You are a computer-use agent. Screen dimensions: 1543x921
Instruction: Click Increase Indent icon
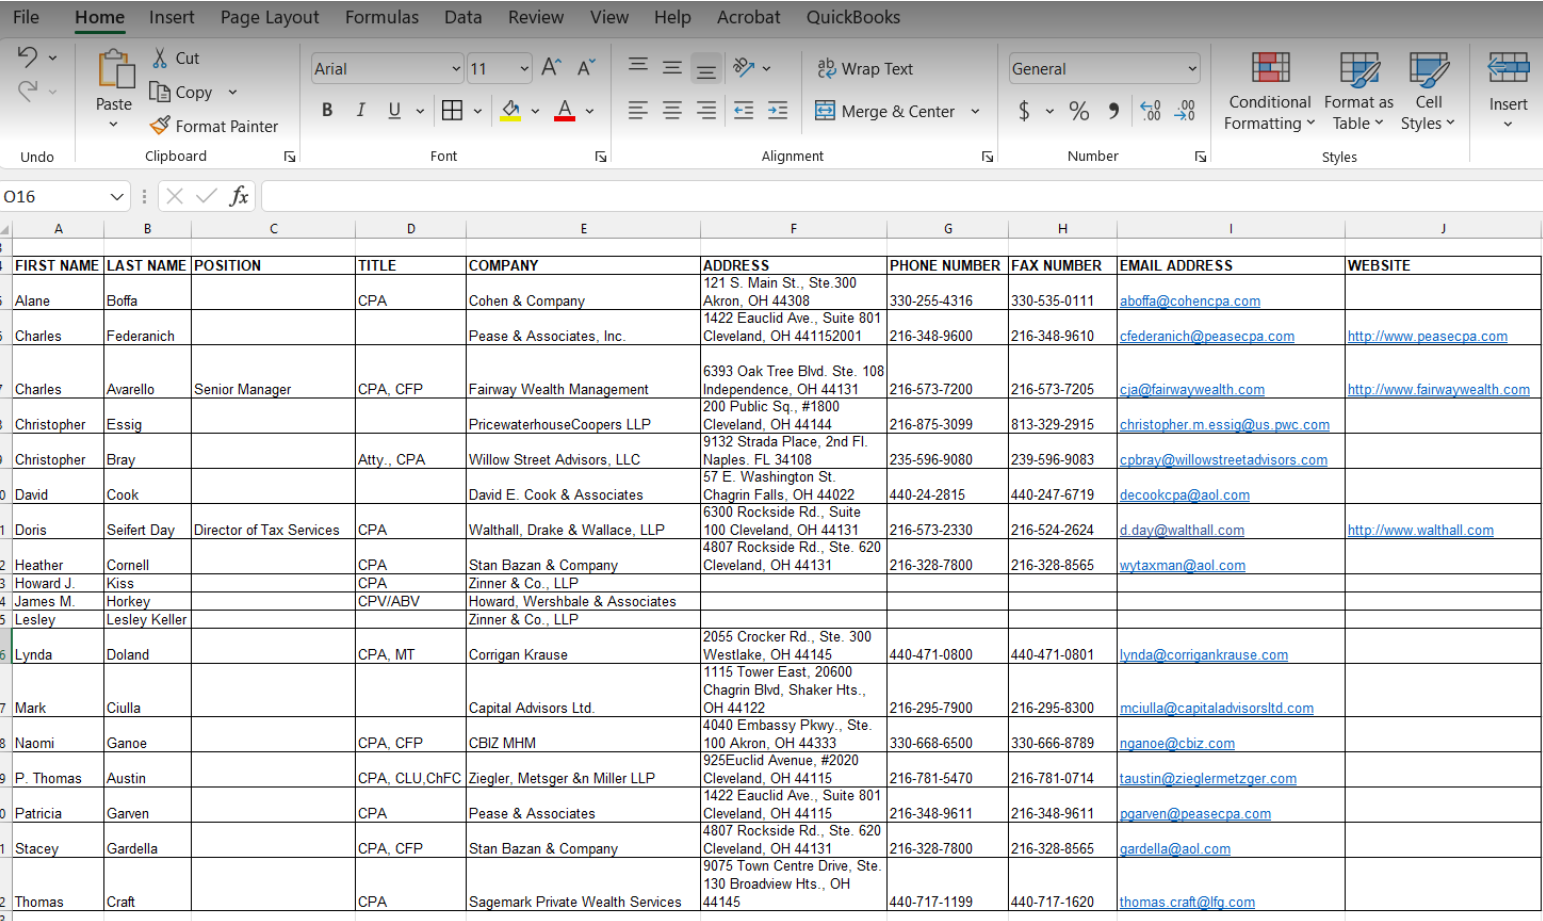click(778, 110)
